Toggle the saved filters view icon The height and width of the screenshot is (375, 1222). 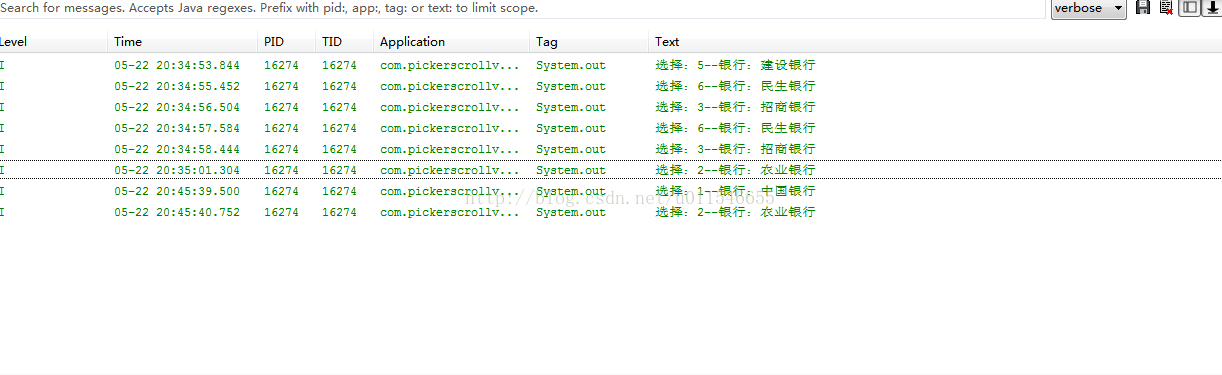pyautogui.click(x=1190, y=8)
